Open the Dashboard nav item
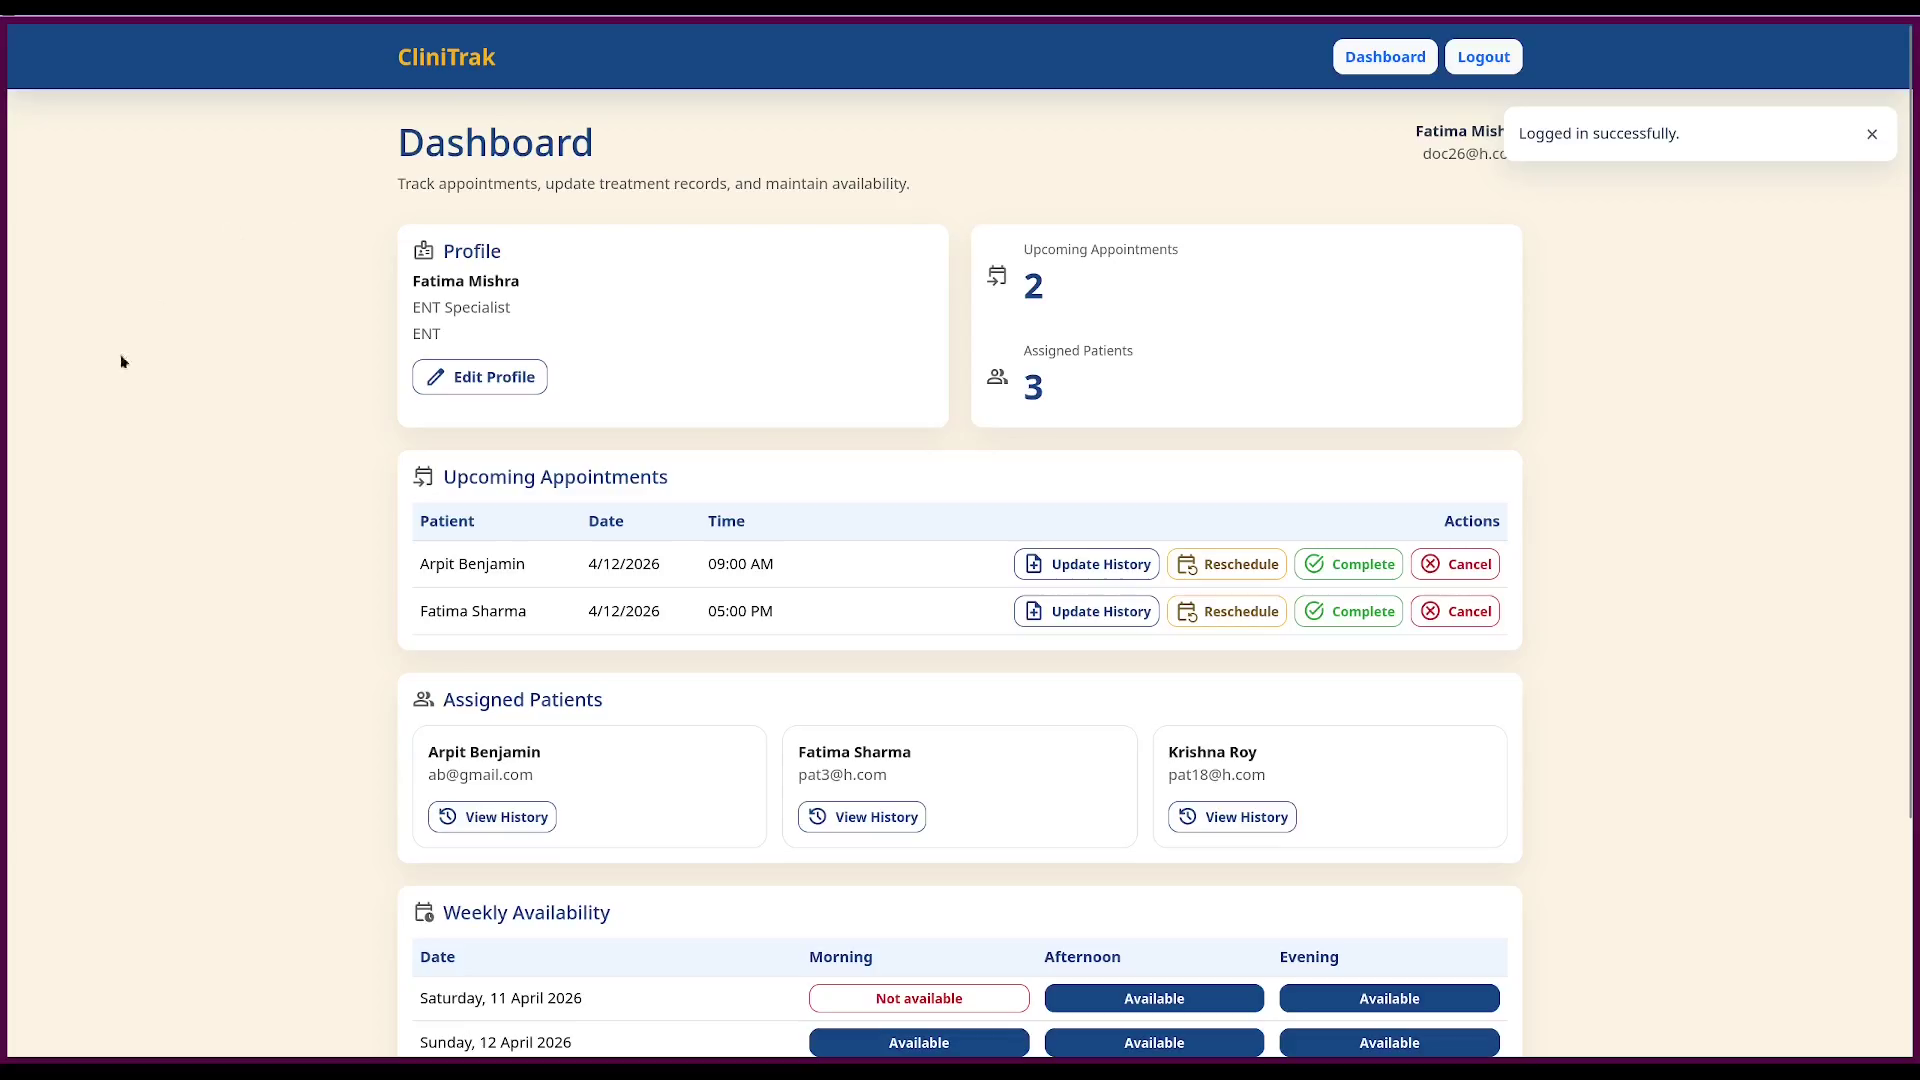The image size is (1920, 1080). 1385,57
